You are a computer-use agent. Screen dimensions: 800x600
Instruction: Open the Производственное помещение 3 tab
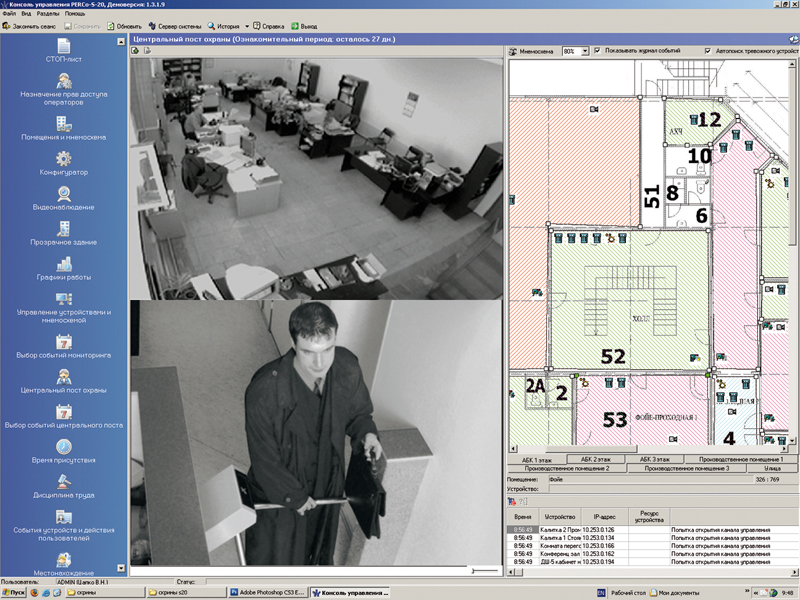point(687,468)
